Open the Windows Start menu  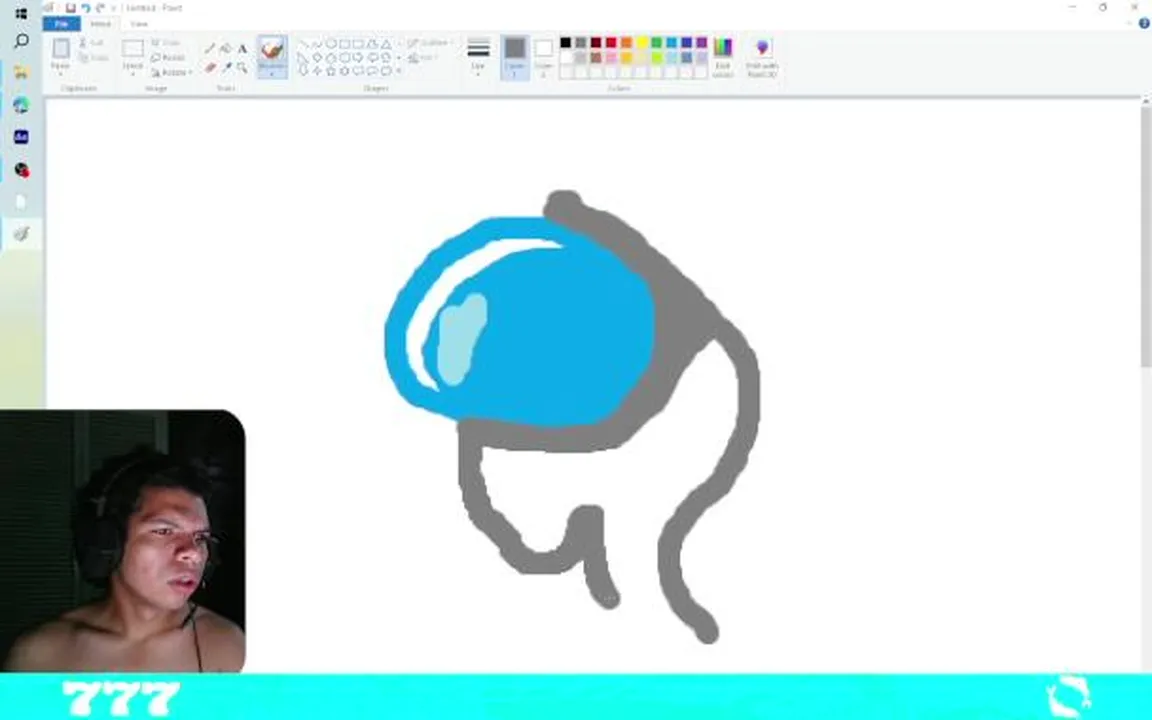[21, 13]
